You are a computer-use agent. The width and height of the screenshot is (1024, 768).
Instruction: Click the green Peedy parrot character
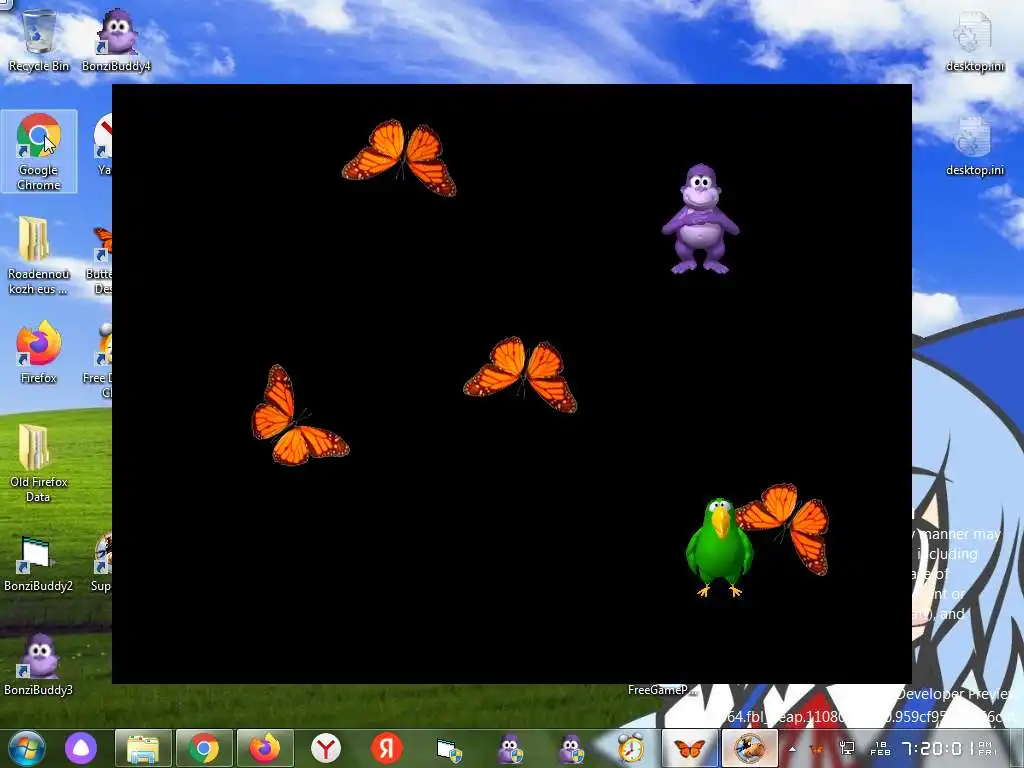coord(717,547)
